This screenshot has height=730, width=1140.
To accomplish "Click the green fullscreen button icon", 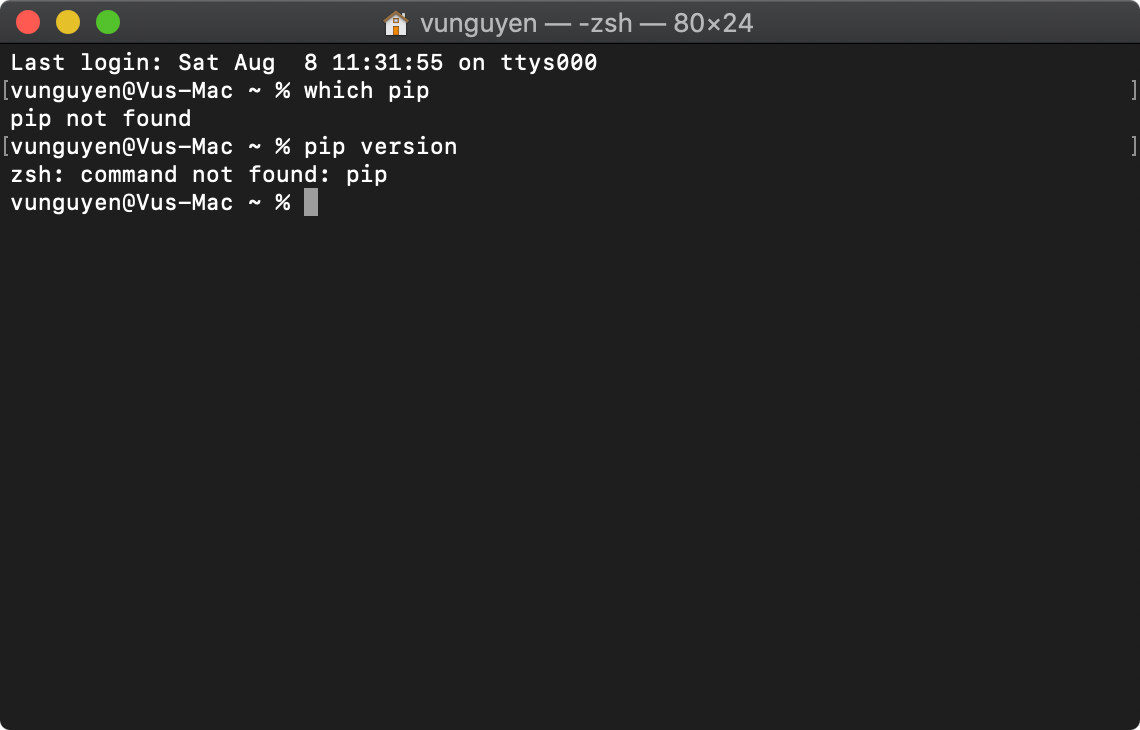I will (106, 19).
